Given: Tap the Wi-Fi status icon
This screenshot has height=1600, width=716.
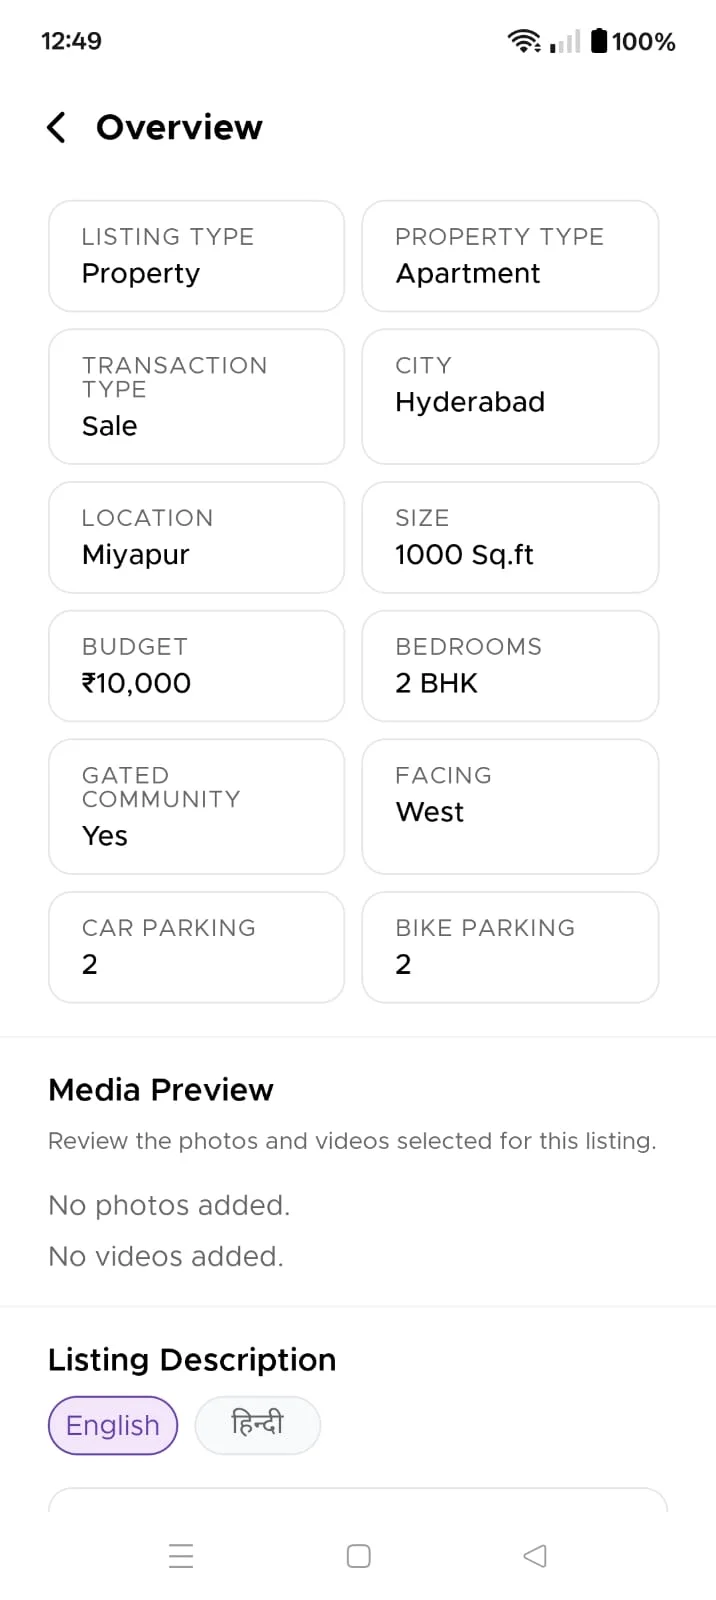Looking at the screenshot, I should pos(523,41).
